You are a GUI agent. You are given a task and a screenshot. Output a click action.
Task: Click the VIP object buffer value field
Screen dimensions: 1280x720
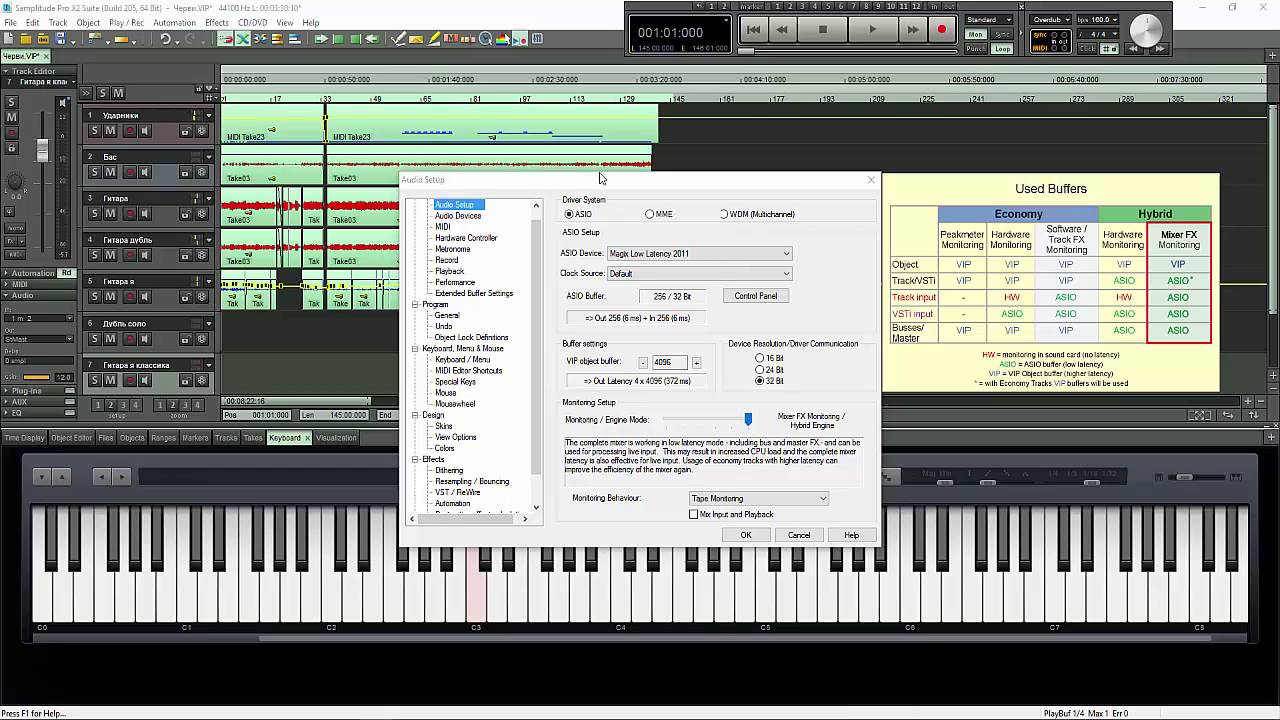[x=669, y=362]
